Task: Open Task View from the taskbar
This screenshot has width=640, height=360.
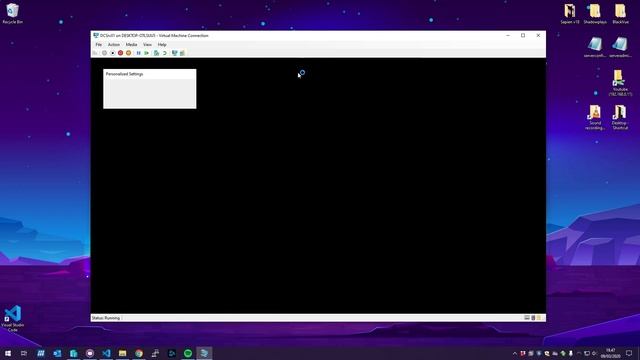Action: (24, 353)
